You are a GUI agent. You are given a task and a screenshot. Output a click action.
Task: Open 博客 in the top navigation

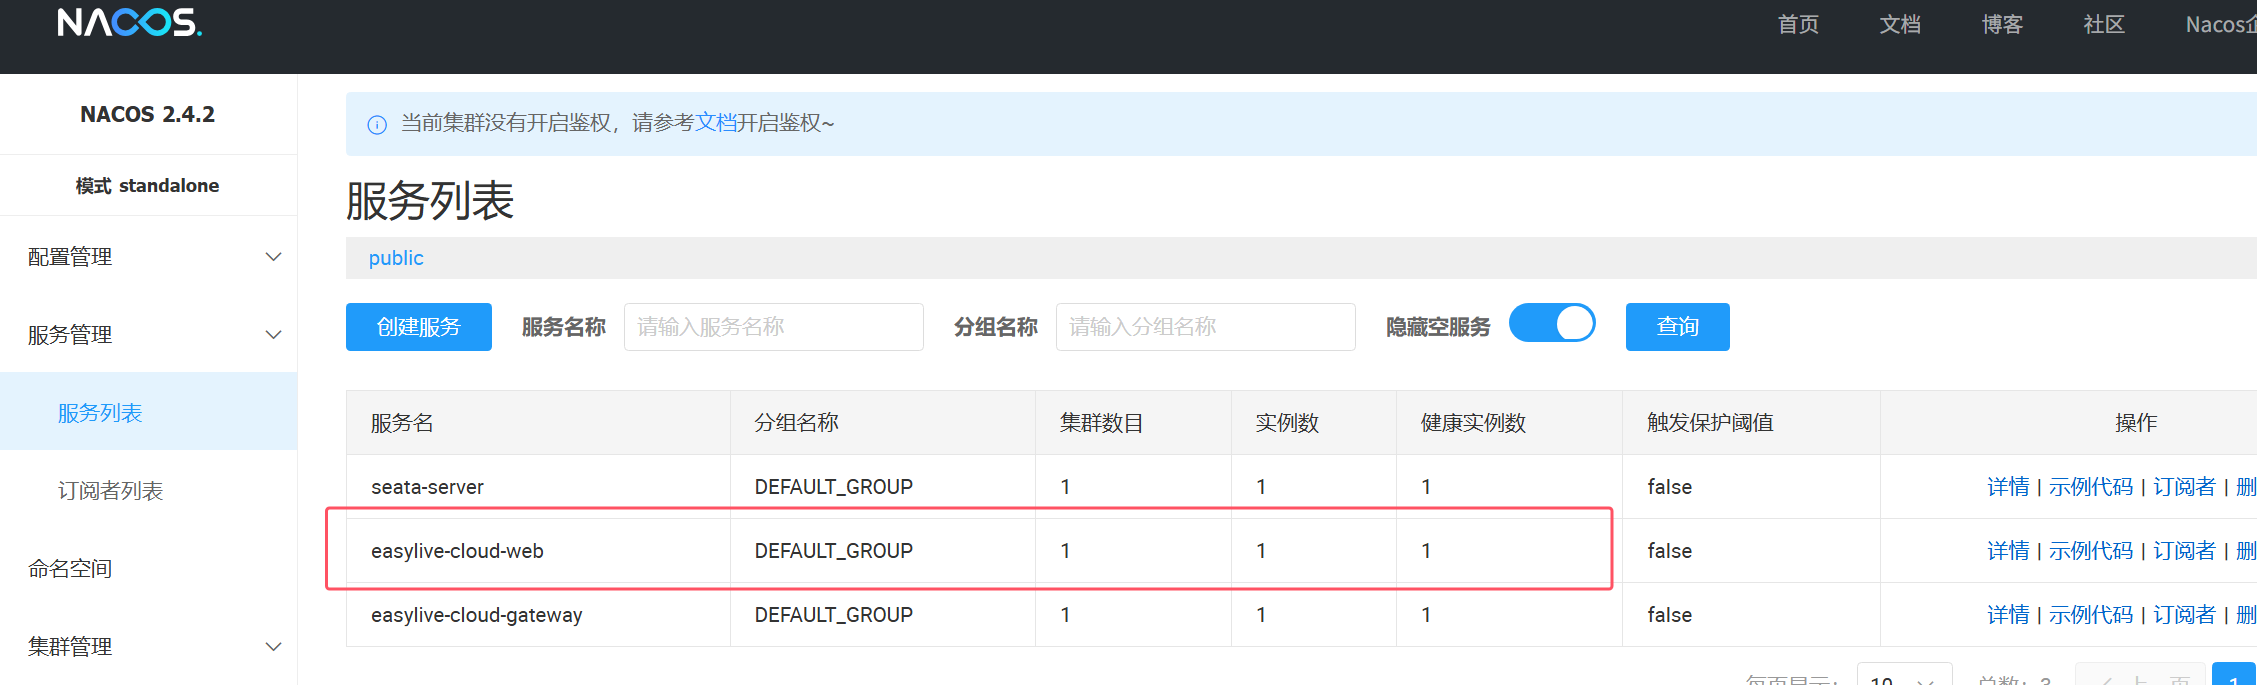[x=2002, y=24]
